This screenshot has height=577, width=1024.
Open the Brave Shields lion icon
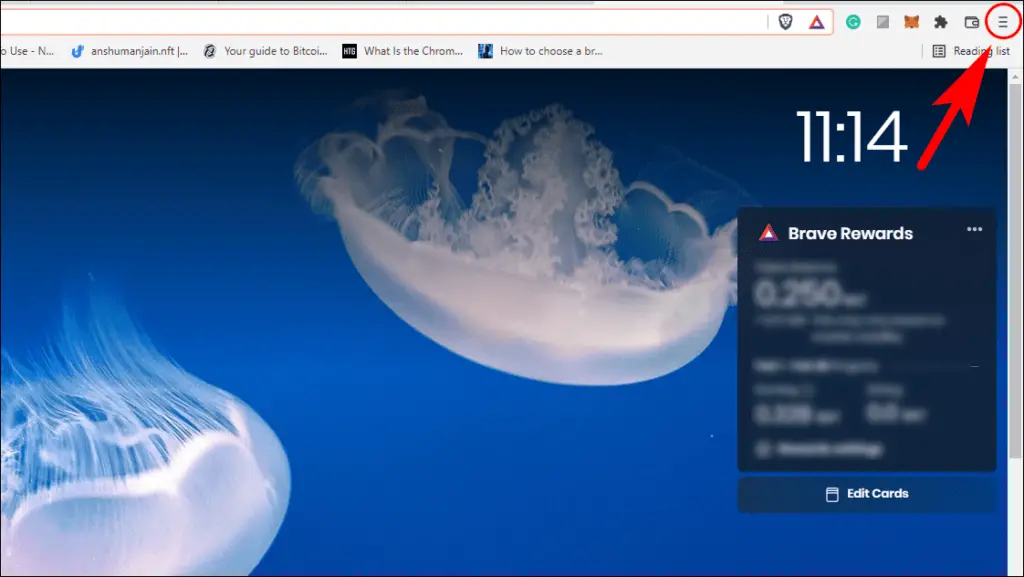point(785,22)
